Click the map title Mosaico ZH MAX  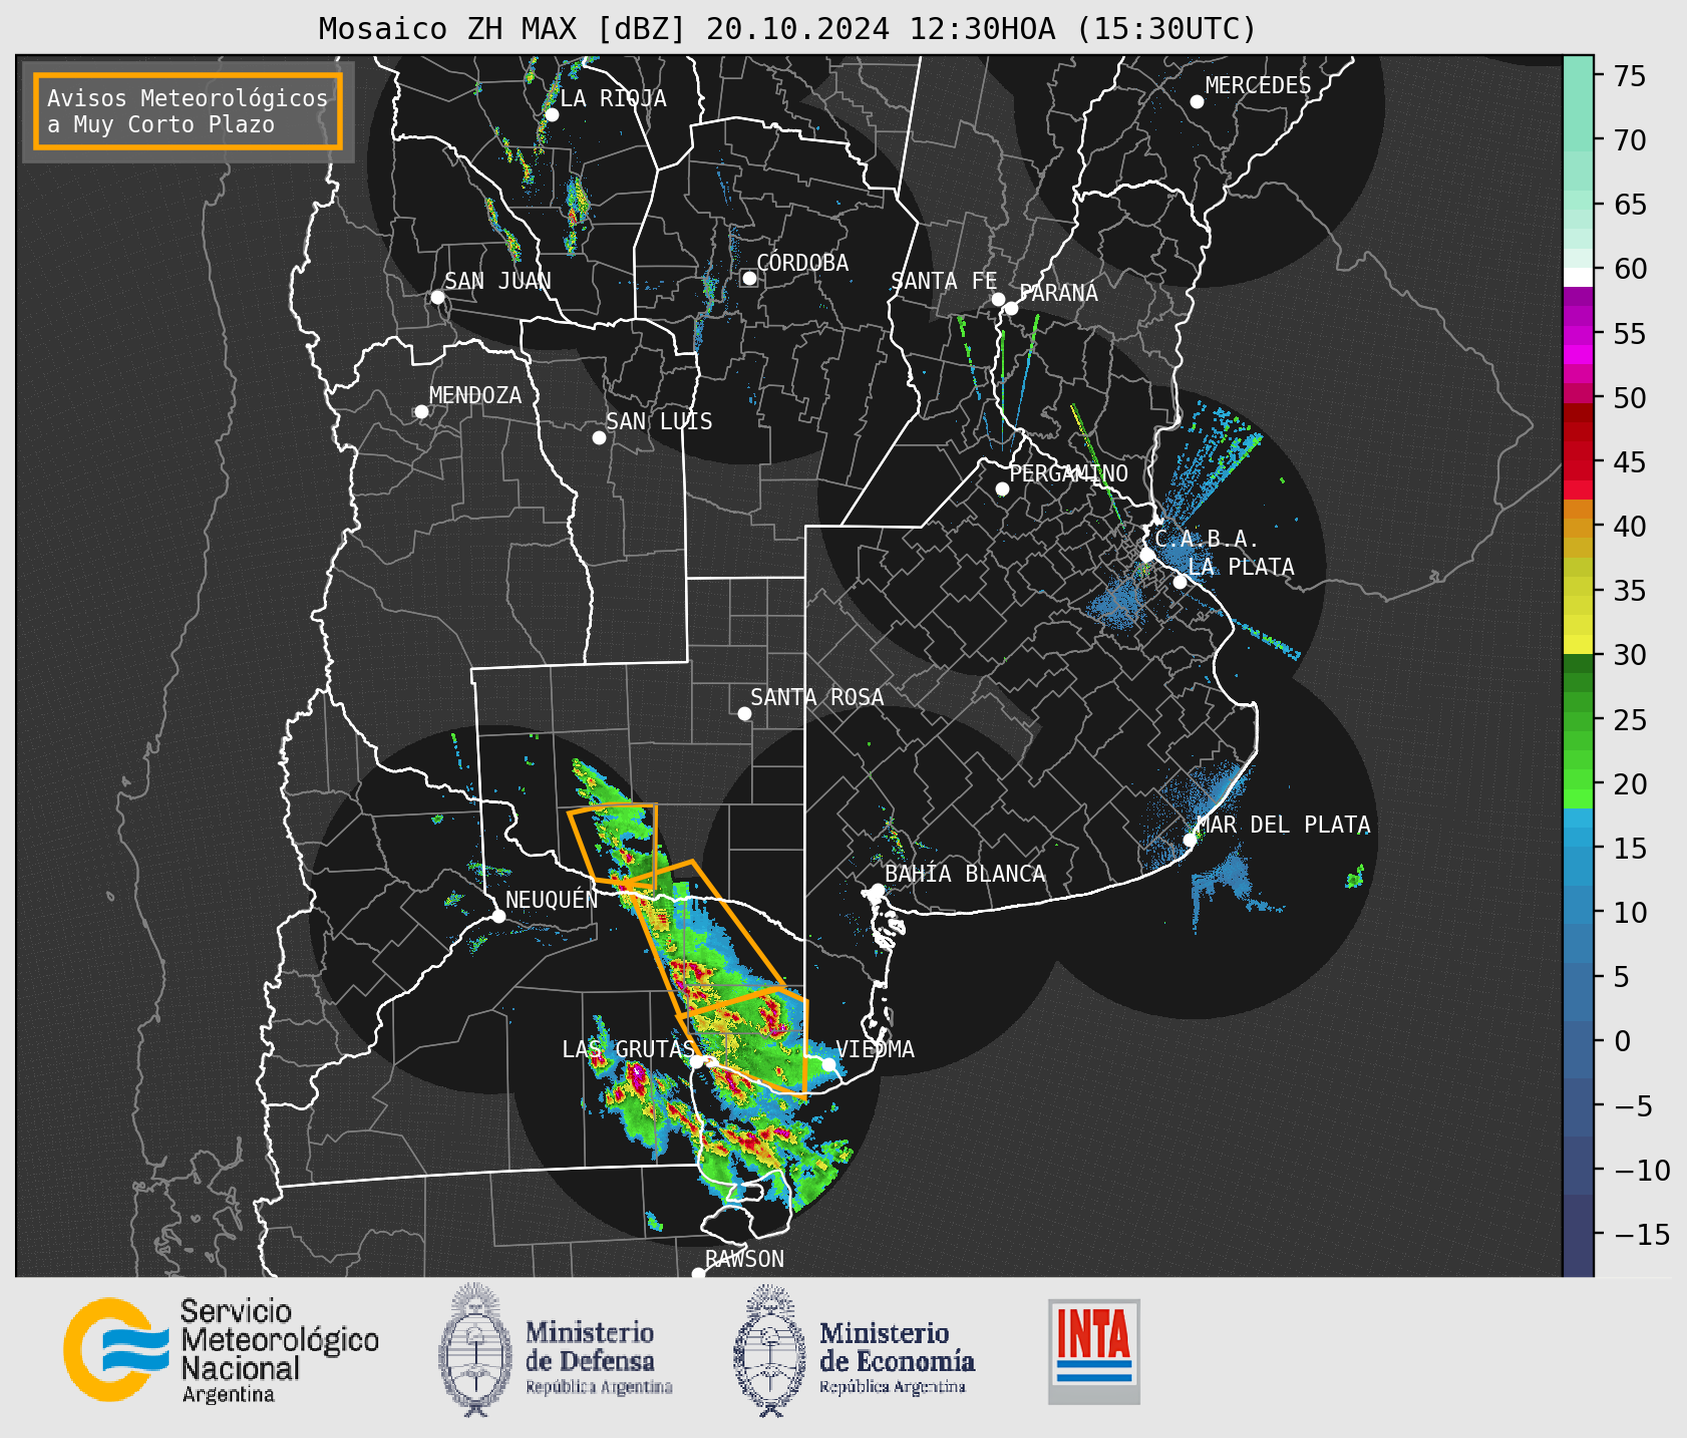787,28
